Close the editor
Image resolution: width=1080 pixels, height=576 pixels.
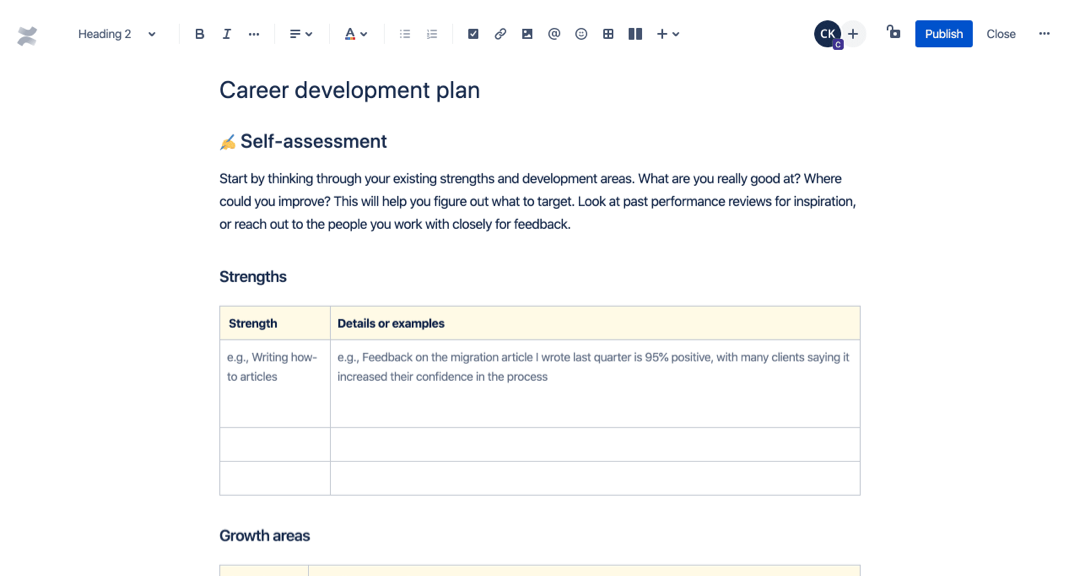pos(1000,33)
